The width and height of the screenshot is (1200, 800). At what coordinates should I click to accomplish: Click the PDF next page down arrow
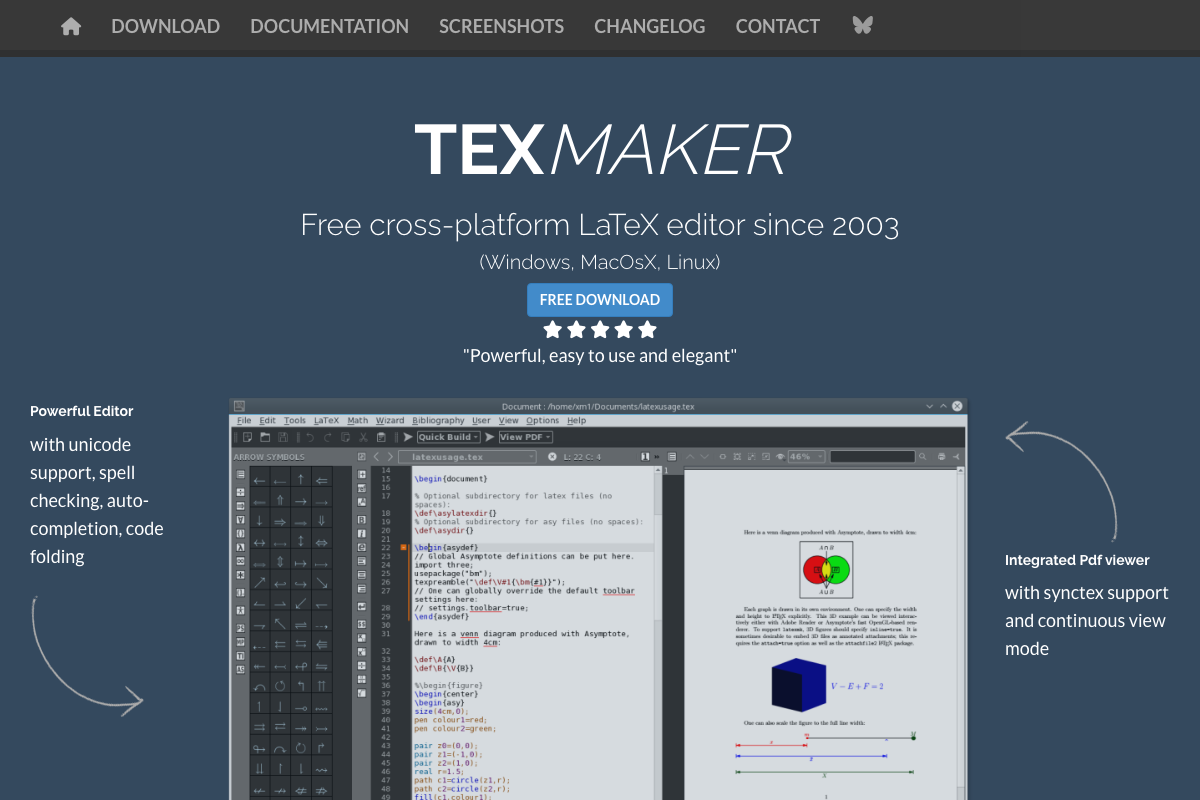pos(705,457)
